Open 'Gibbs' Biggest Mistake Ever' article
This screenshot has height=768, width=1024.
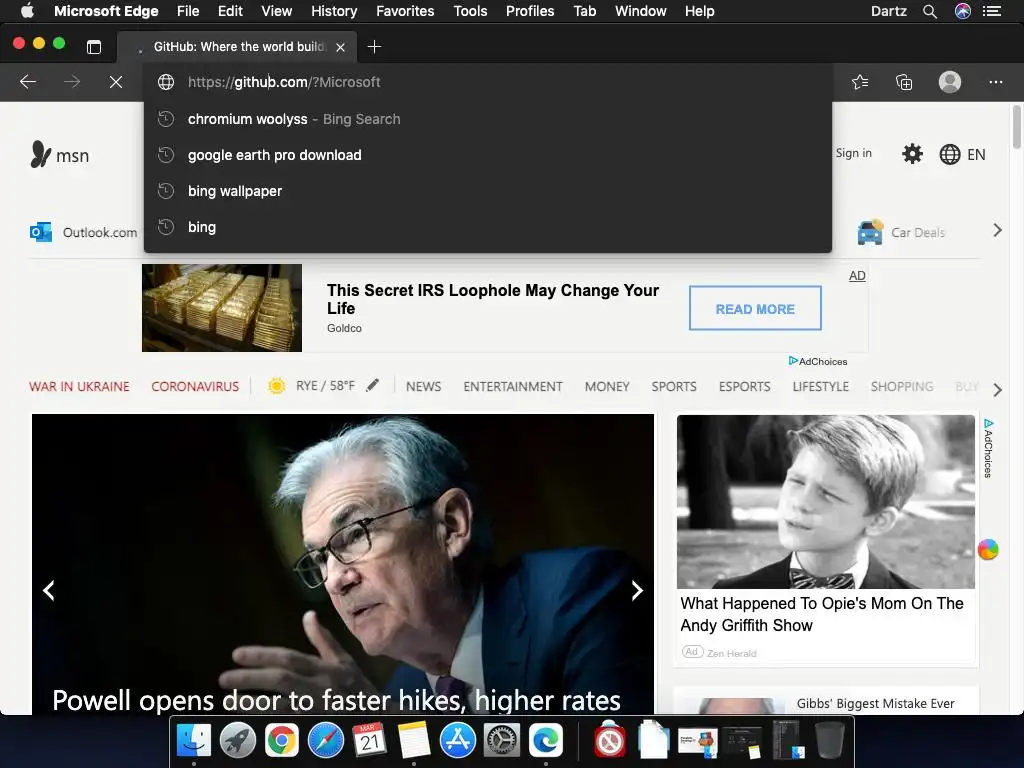[875, 703]
